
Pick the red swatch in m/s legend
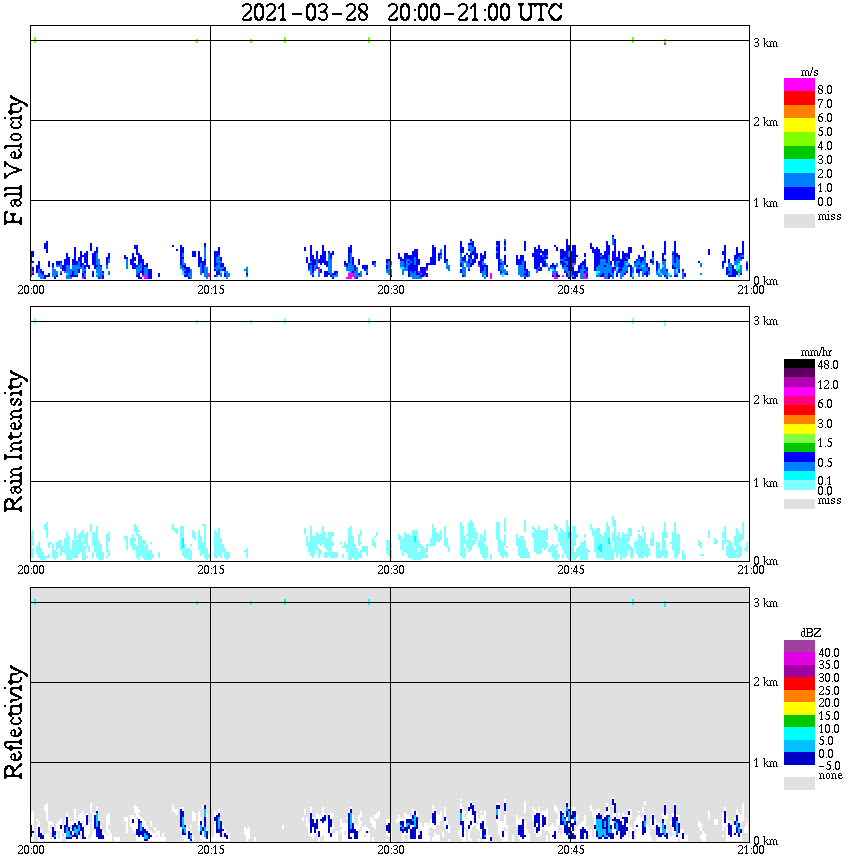pos(799,99)
